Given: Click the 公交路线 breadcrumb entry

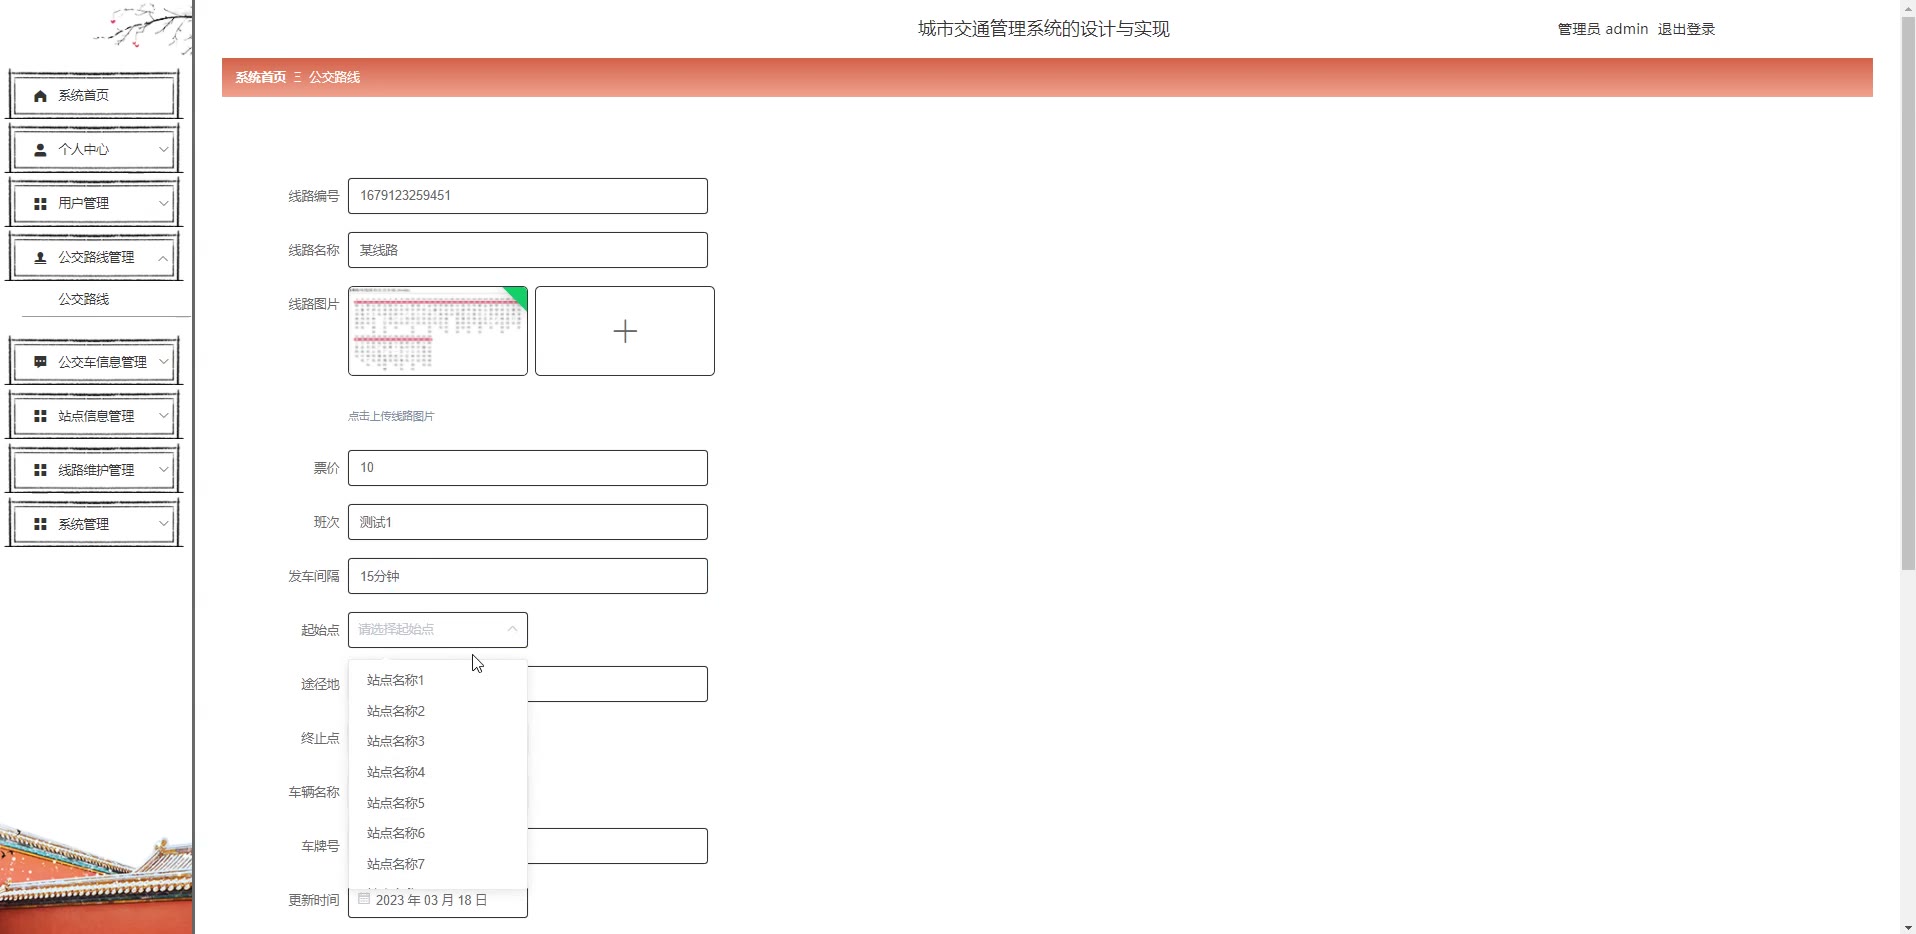Looking at the screenshot, I should coord(334,77).
